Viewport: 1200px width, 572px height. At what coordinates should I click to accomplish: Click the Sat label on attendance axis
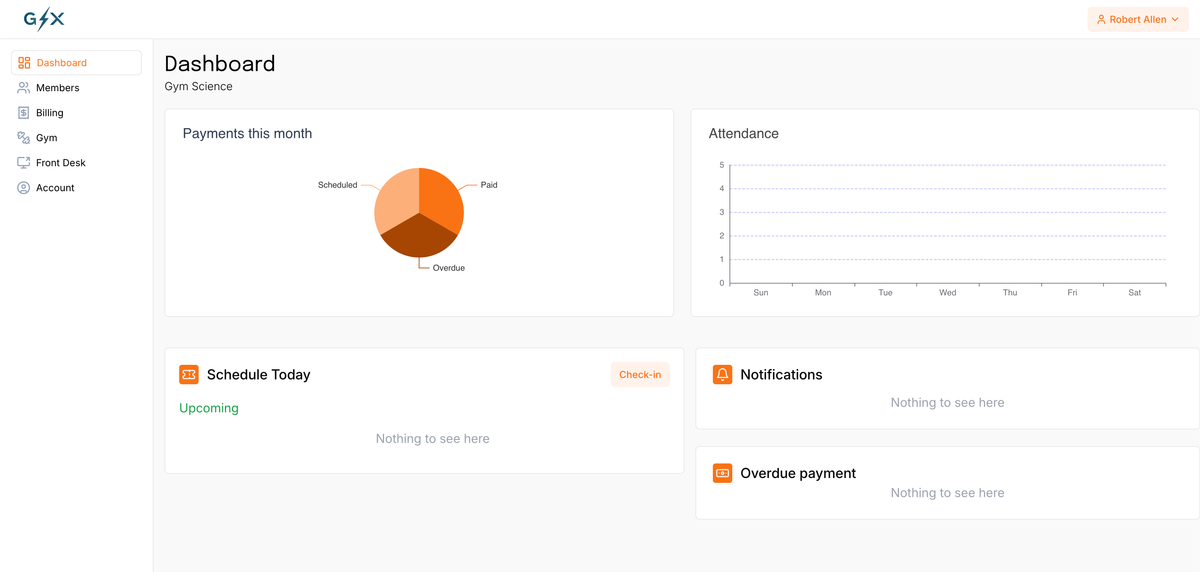click(x=1134, y=293)
